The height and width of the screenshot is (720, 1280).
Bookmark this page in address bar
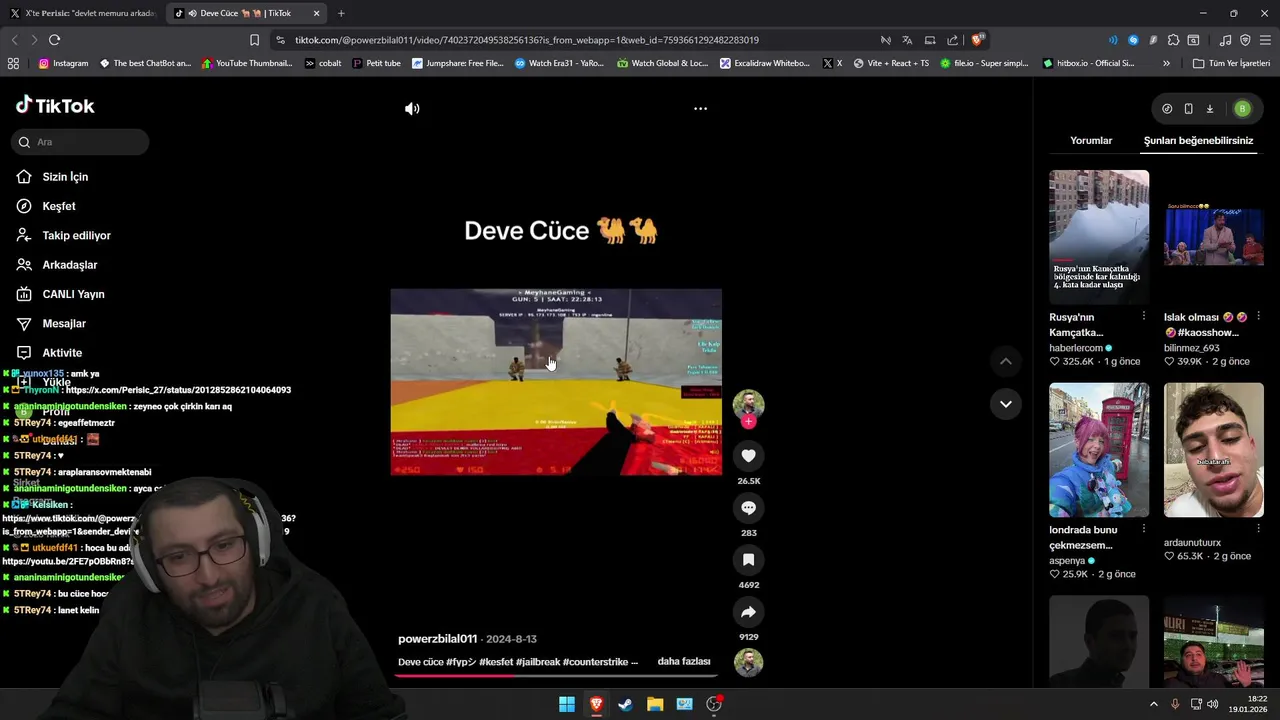(254, 40)
